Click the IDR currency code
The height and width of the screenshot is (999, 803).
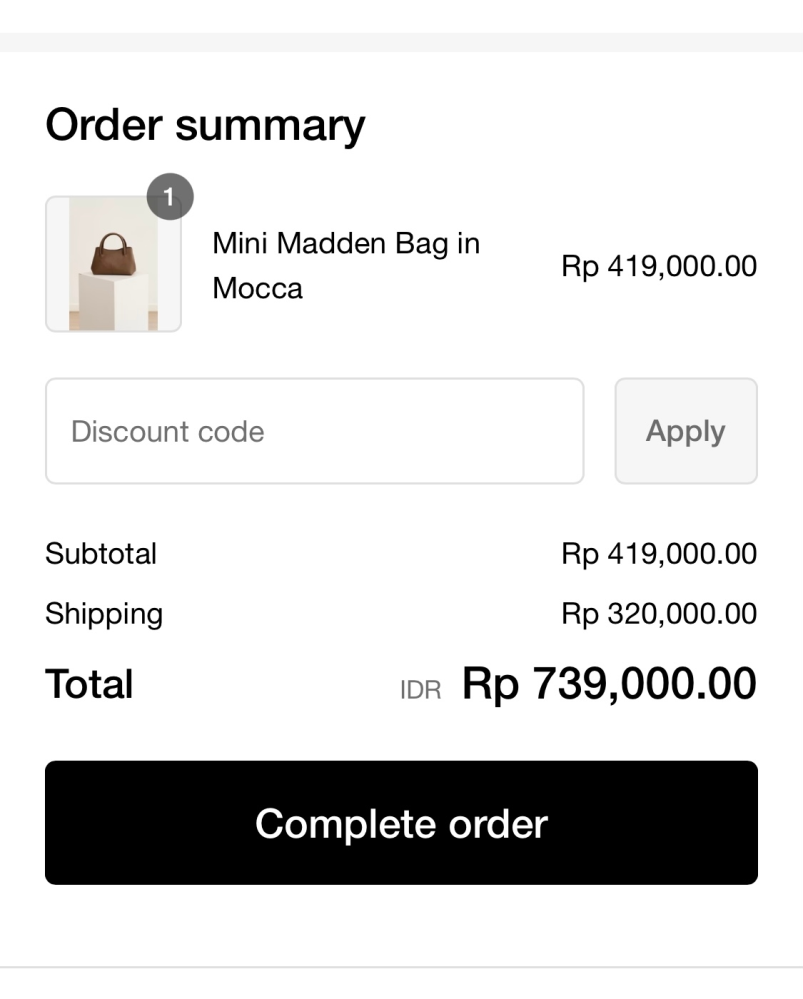(x=420, y=690)
